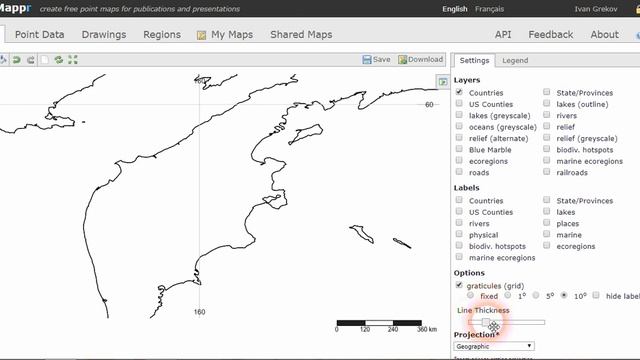The height and width of the screenshot is (360, 640).
Task: Click the green undo arrow icon
Action: click(16, 60)
